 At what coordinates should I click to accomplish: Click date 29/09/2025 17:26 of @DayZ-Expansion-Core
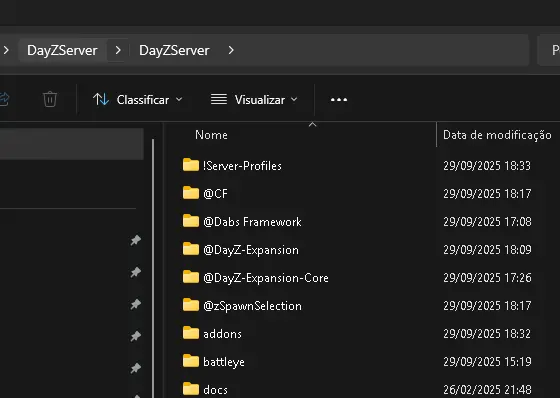(487, 278)
